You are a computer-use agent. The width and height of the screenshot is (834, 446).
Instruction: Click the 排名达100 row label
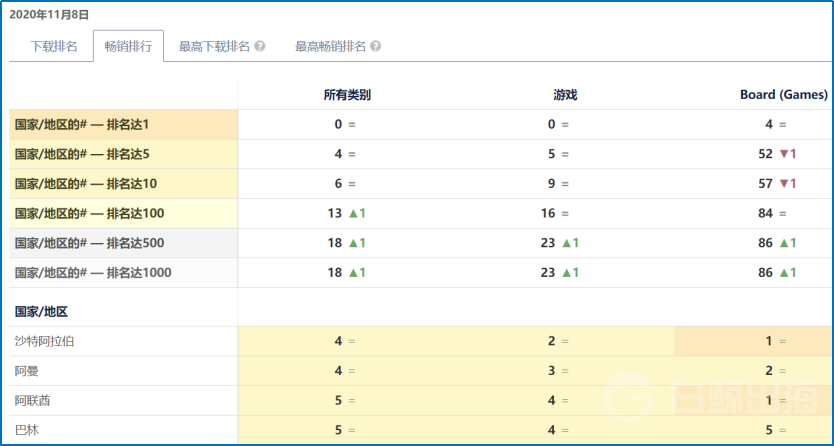click(89, 214)
